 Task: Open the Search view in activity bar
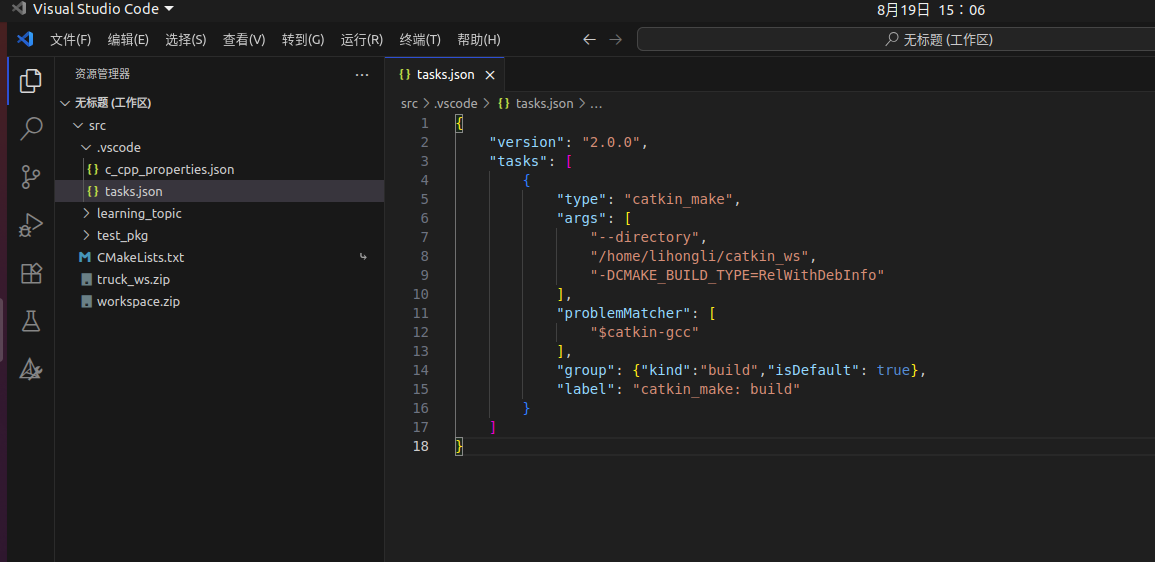[x=30, y=129]
